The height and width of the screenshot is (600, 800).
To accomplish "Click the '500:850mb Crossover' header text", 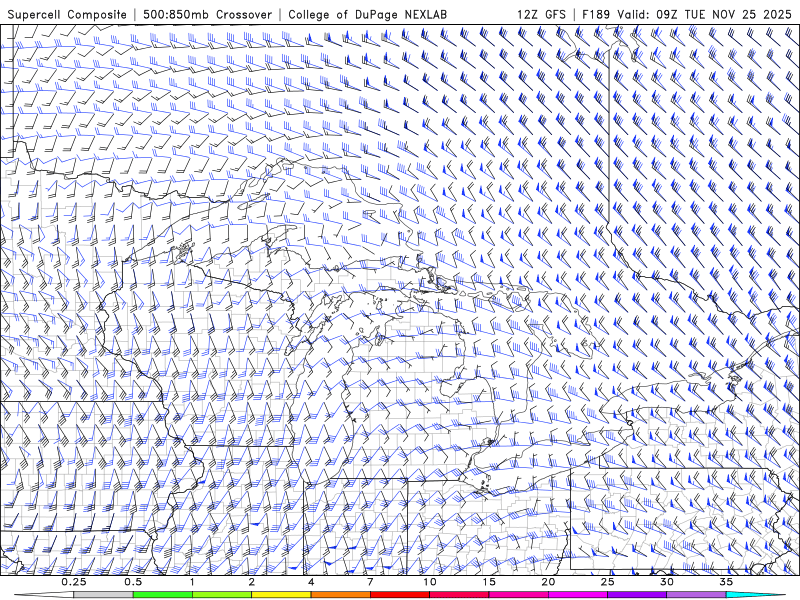I will (x=208, y=15).
